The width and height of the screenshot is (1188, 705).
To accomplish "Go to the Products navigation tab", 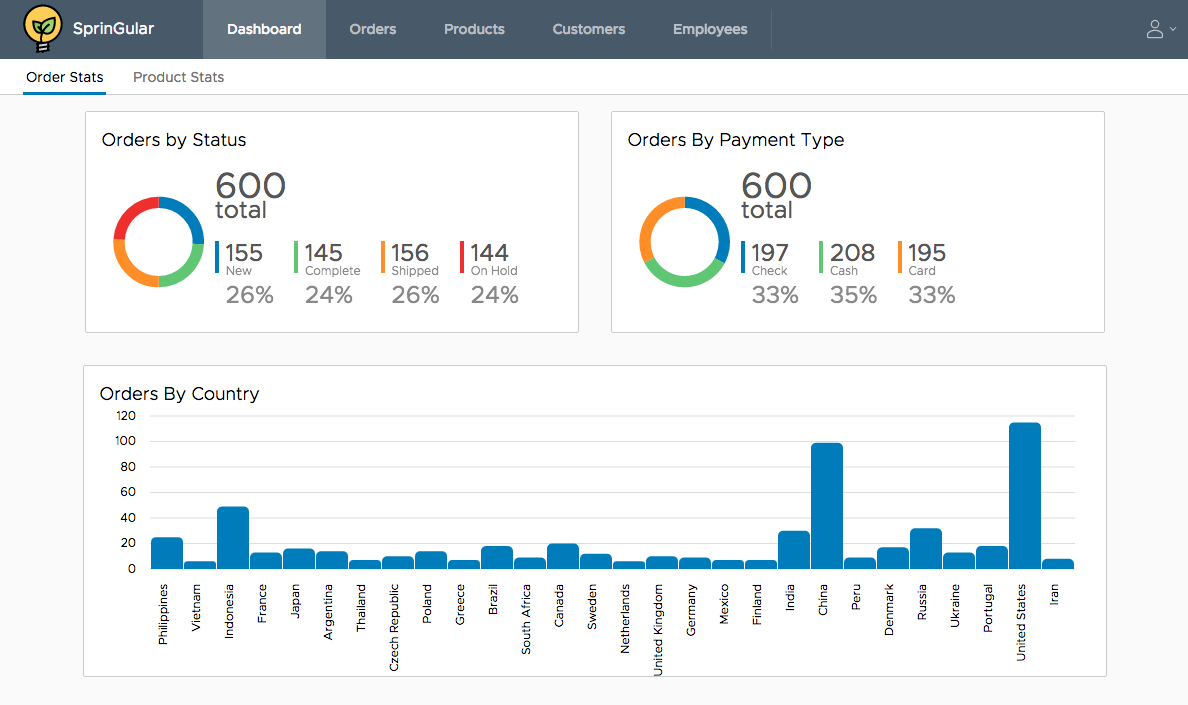I will 474,29.
